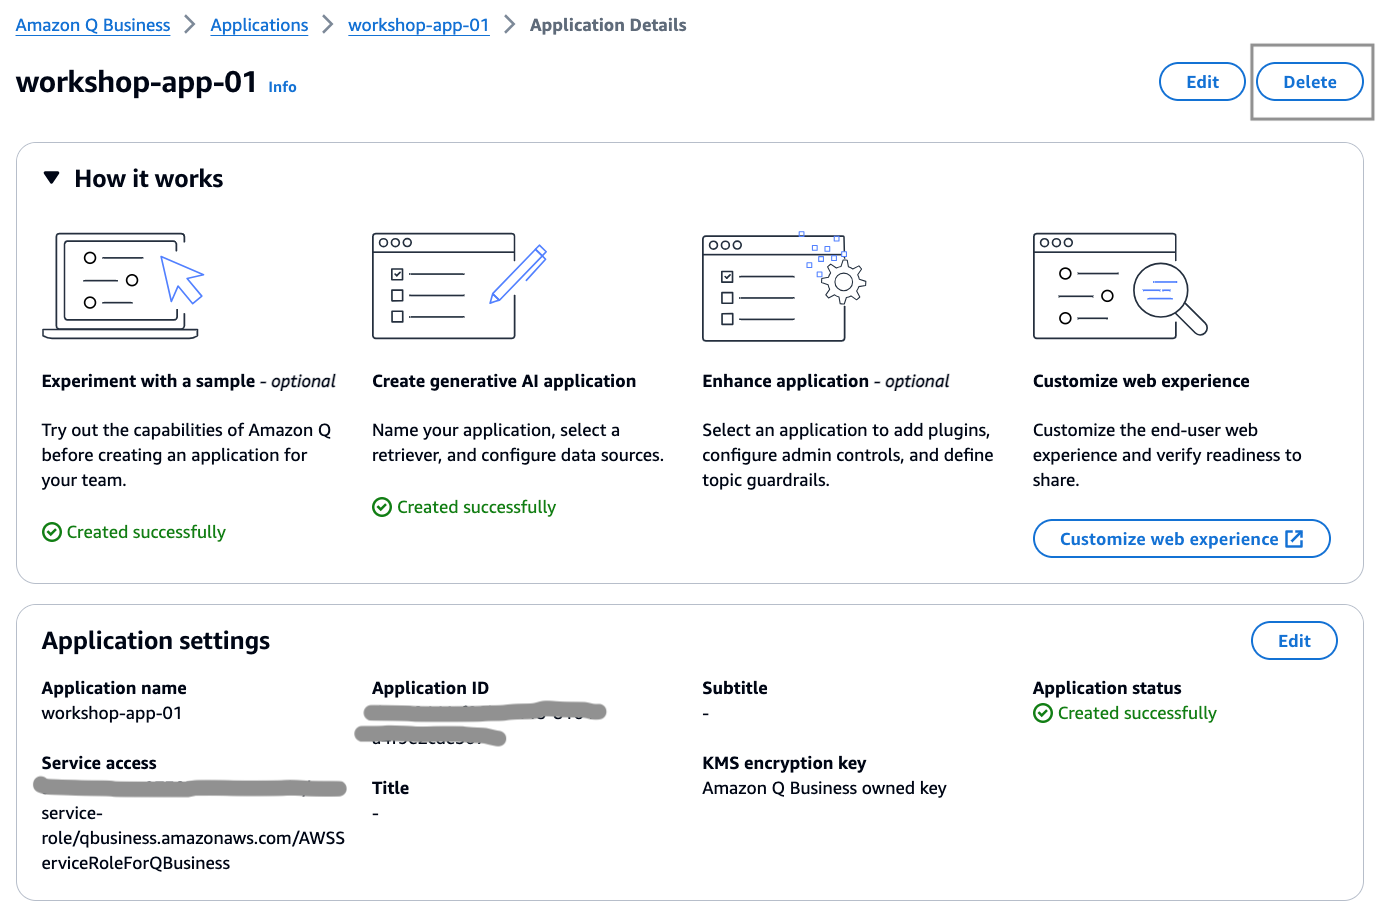Click Created successfully under Experiment with a sample
Screen dimensions: 1379x917
point(146,532)
